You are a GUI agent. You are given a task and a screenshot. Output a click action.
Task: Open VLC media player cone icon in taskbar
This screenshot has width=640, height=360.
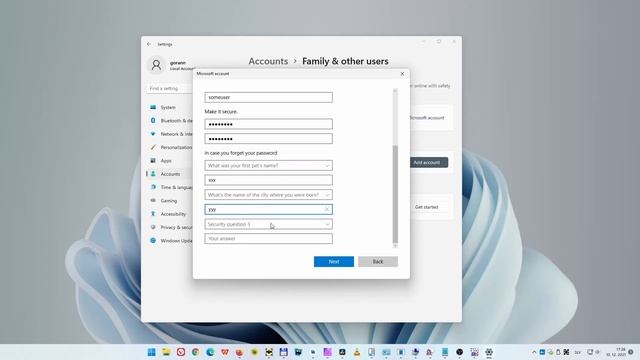[357, 352]
